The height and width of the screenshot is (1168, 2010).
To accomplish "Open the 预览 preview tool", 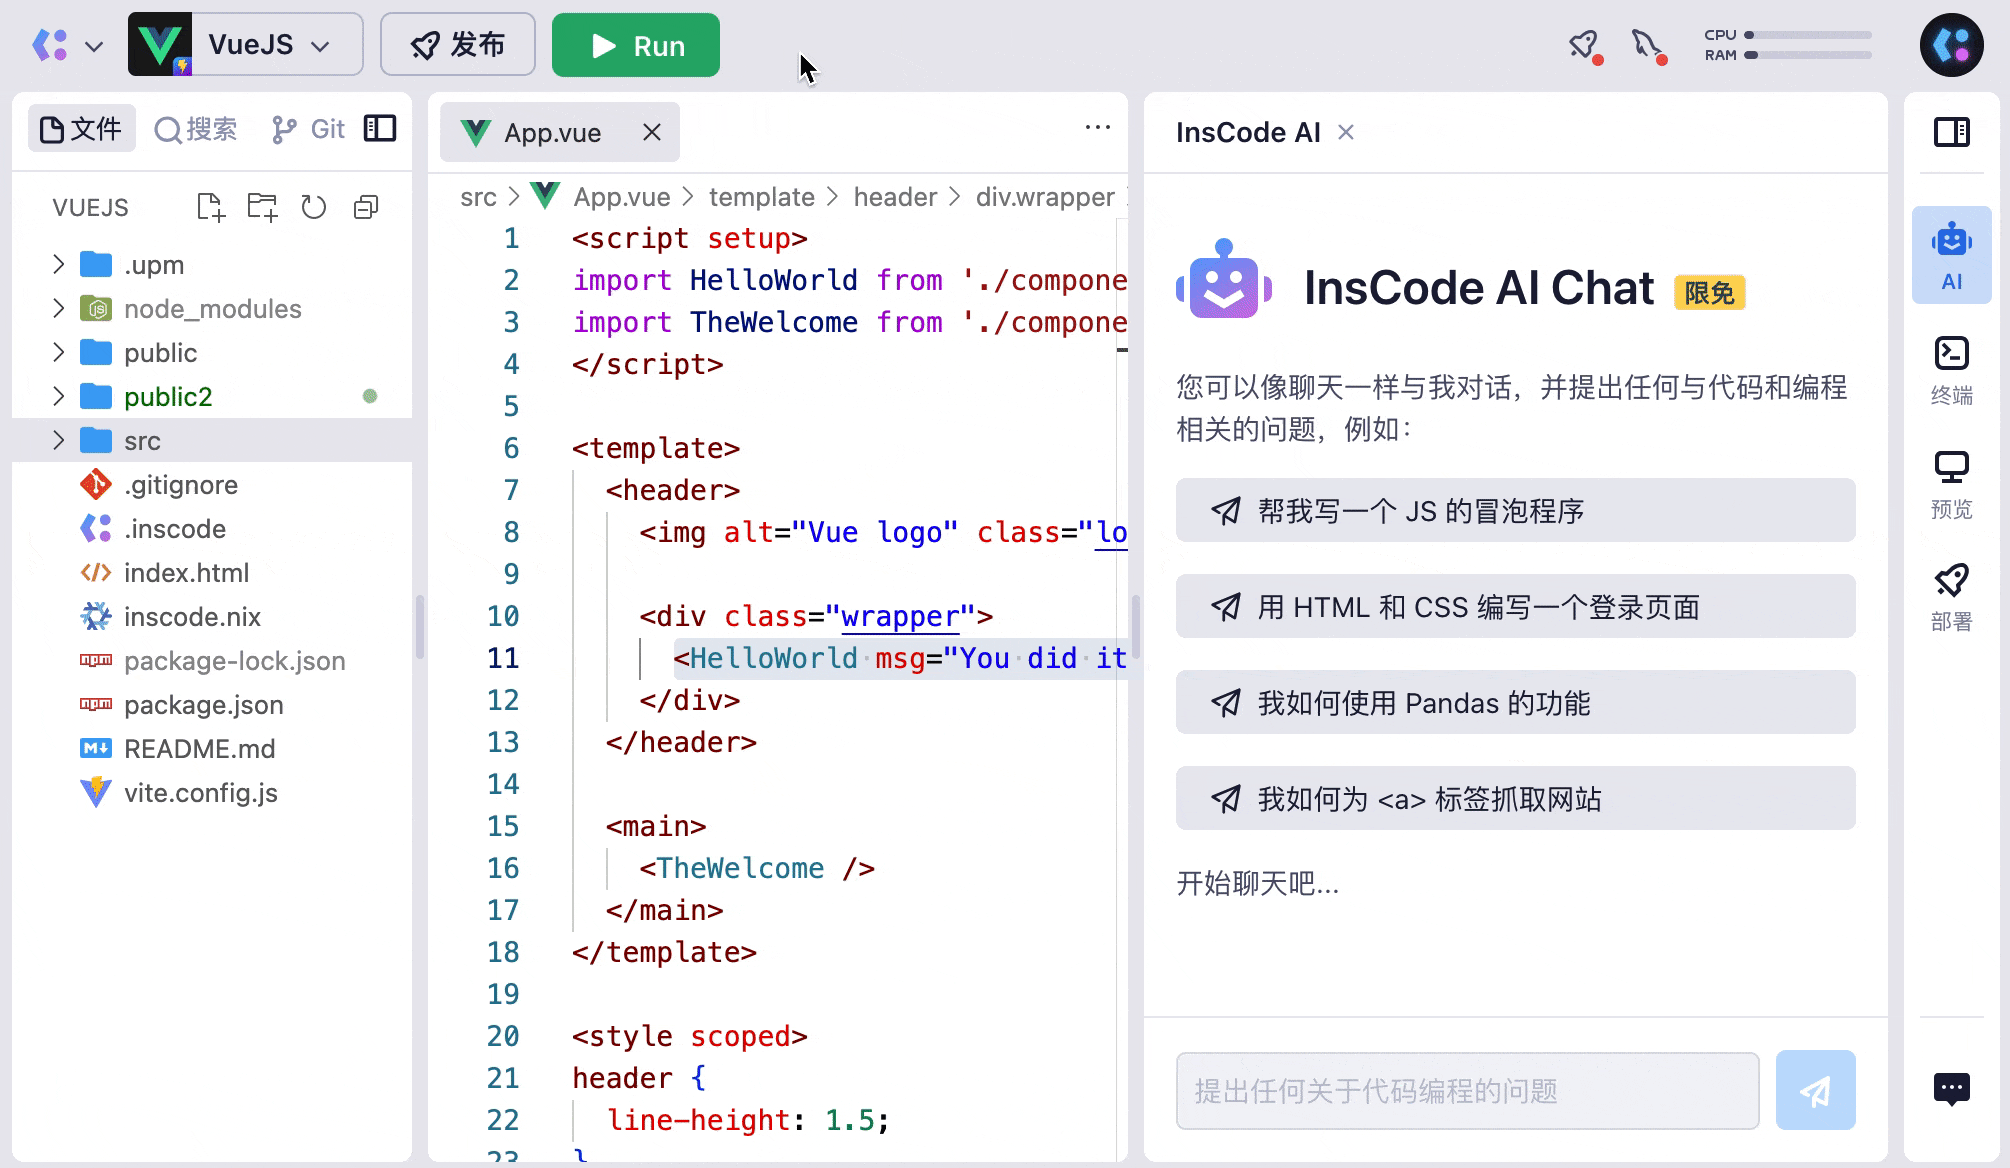I will [x=1951, y=485].
